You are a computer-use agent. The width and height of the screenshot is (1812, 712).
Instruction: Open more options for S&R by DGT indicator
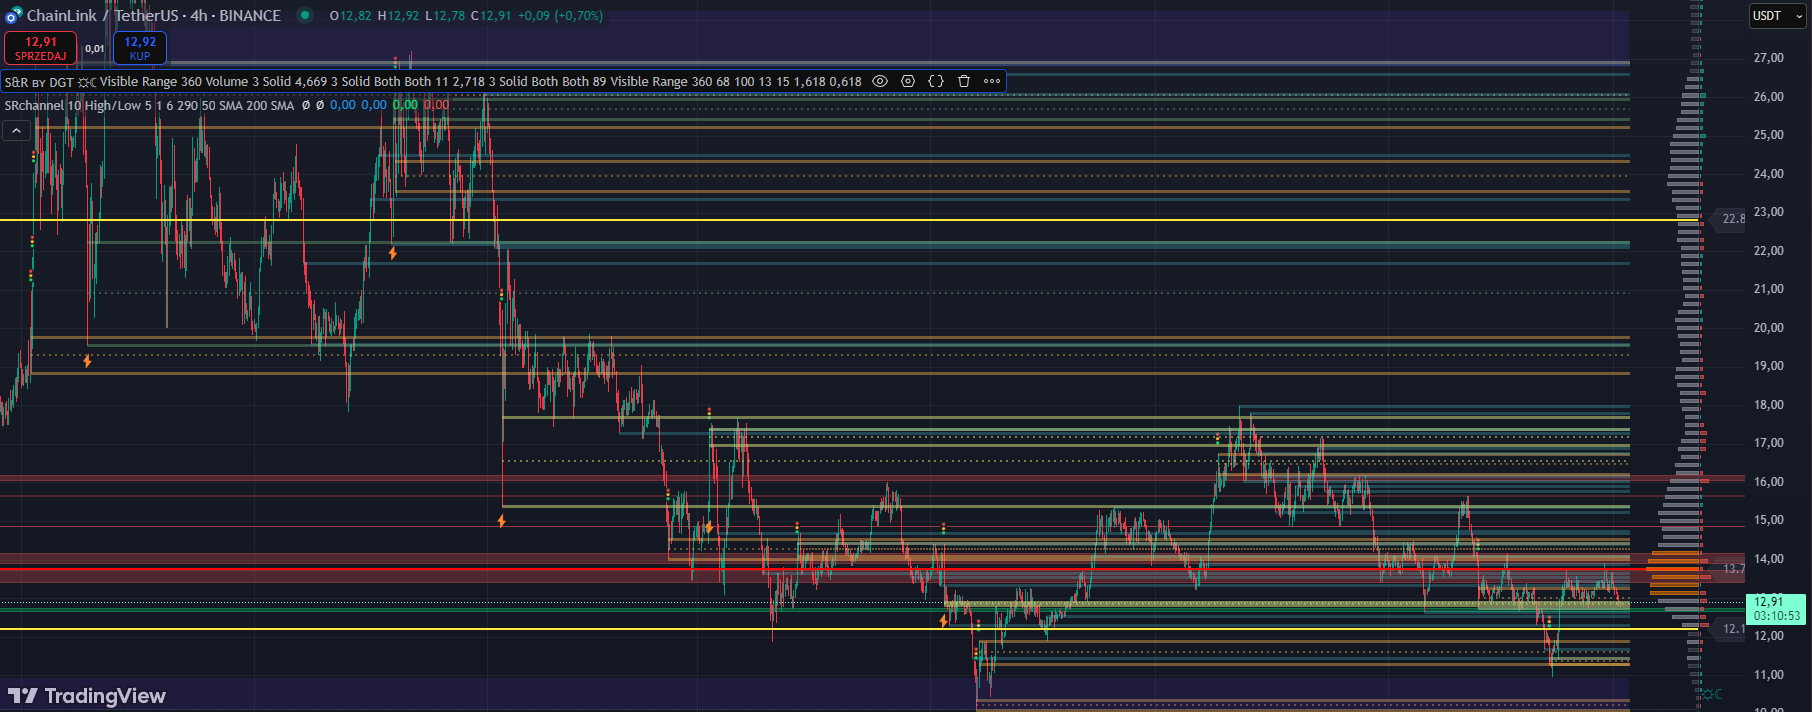point(992,81)
